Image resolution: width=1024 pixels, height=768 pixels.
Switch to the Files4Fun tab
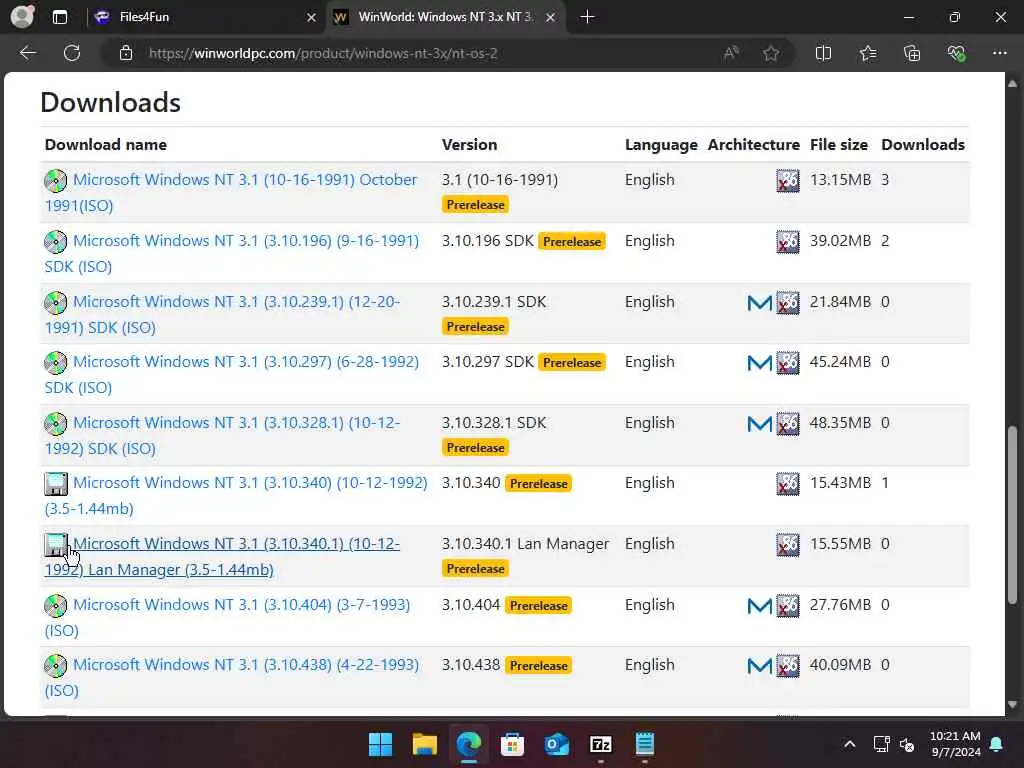coord(204,17)
